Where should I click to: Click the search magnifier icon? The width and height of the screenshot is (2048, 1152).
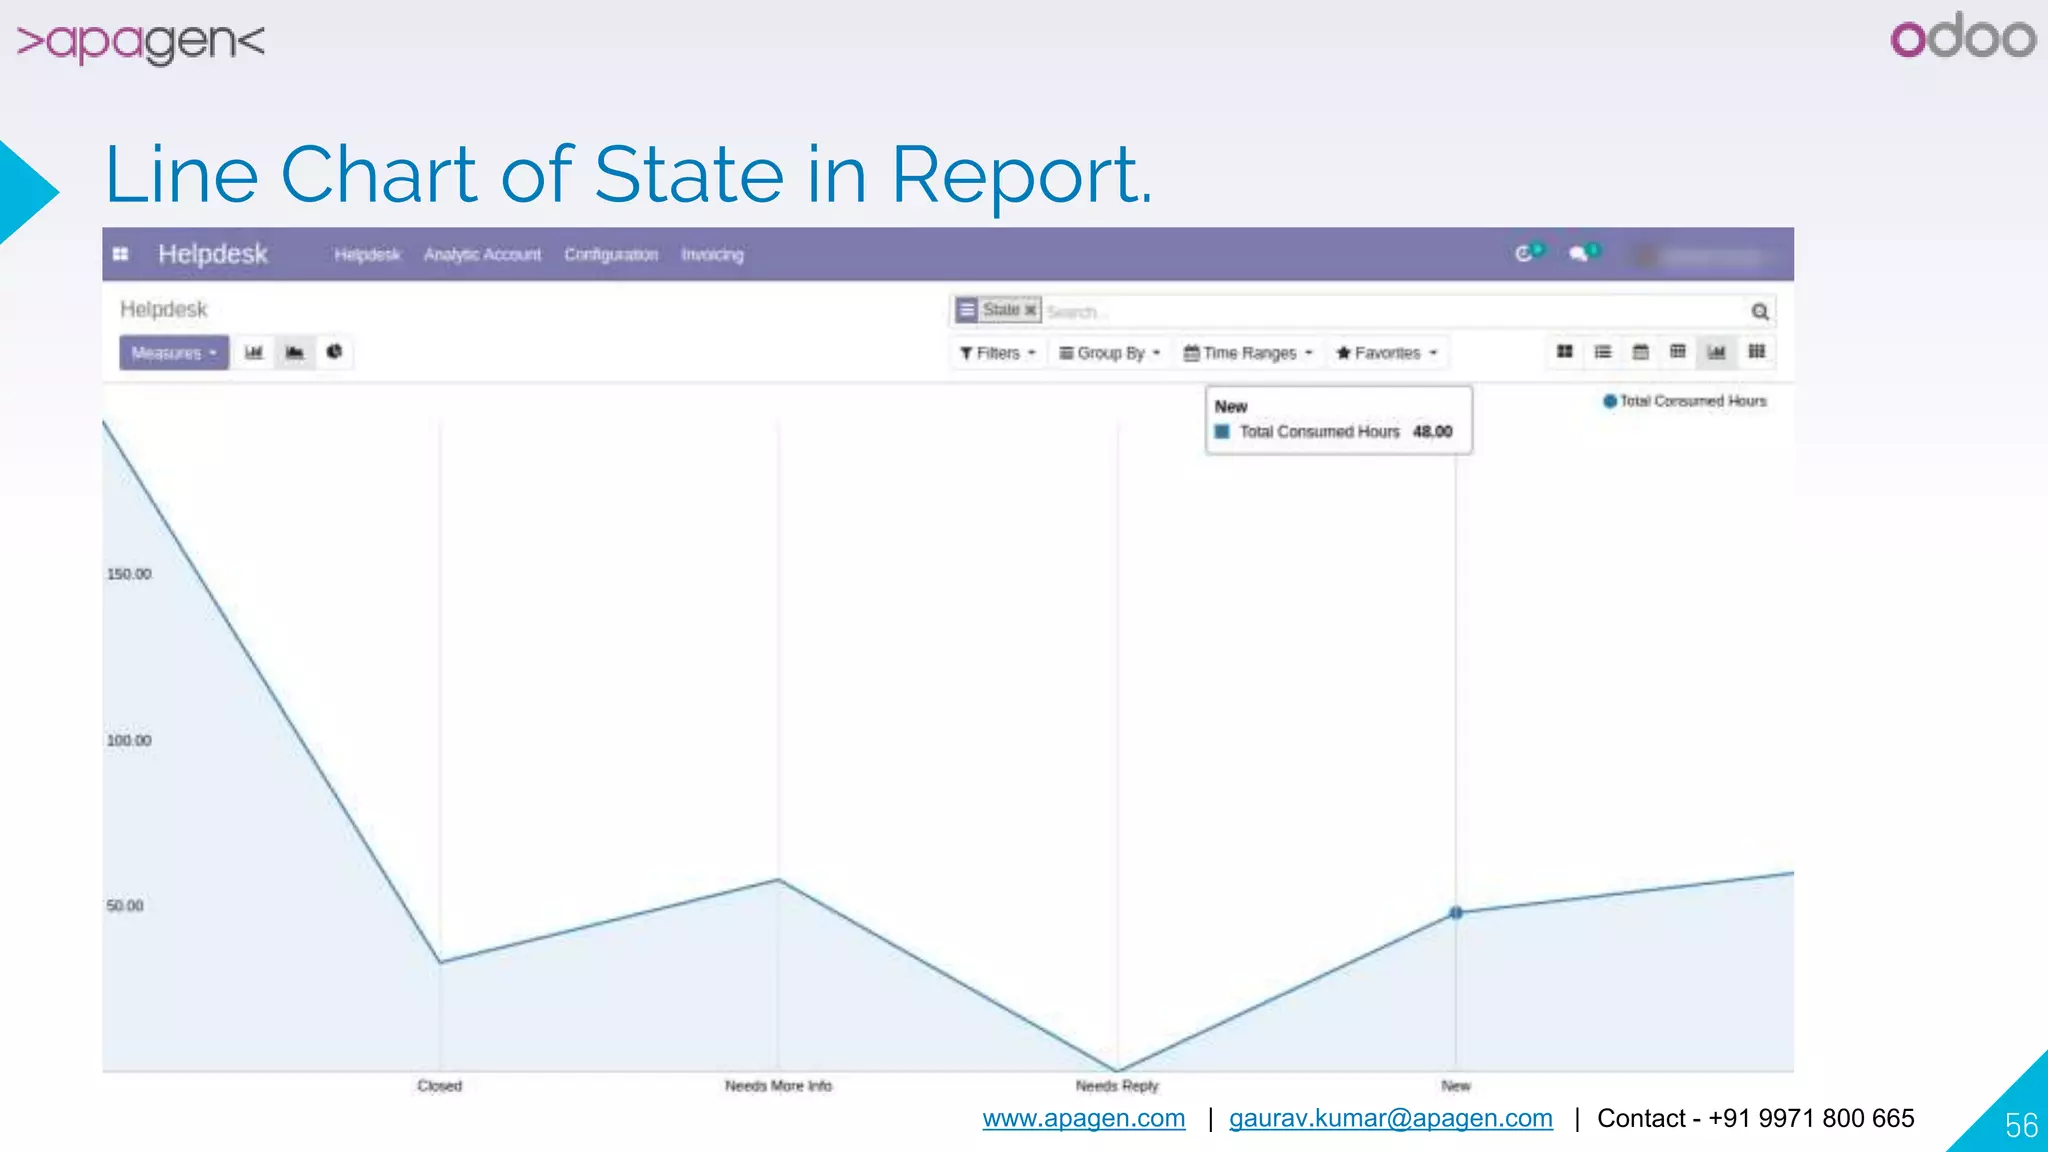tap(1760, 312)
